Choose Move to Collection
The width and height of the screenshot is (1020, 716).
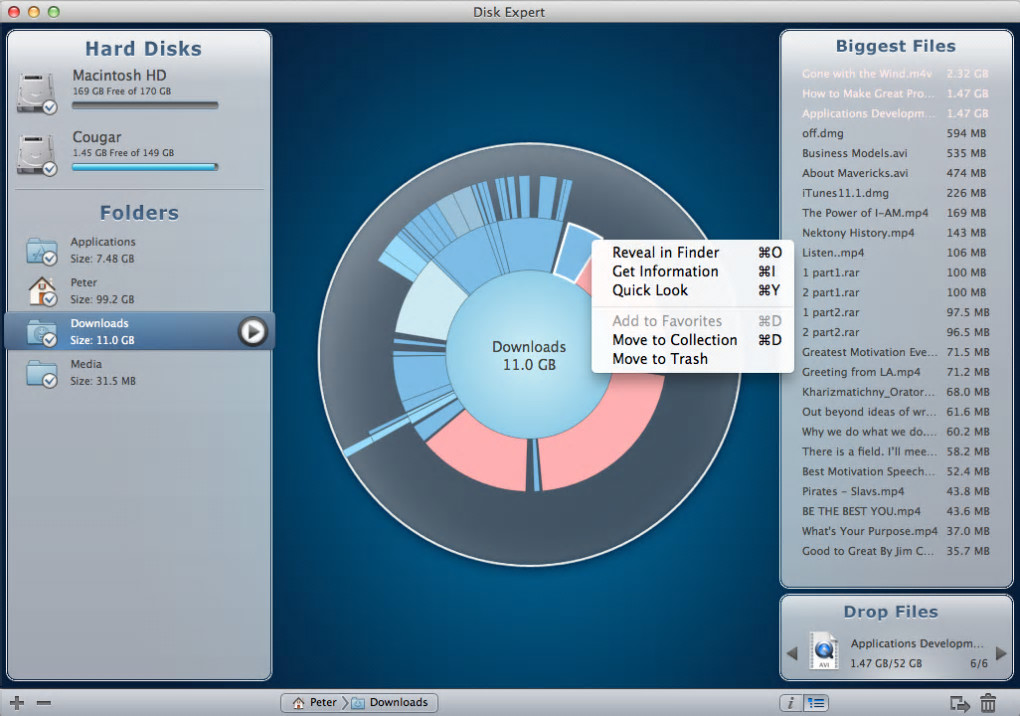point(692,339)
